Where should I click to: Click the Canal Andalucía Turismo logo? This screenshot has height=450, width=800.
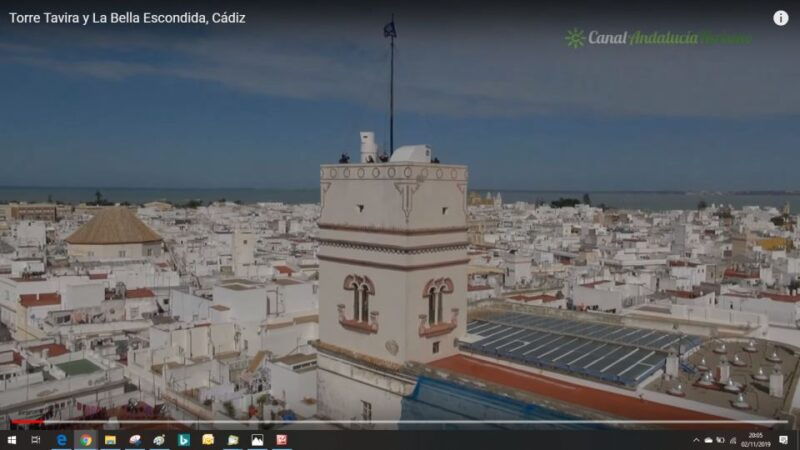point(657,38)
